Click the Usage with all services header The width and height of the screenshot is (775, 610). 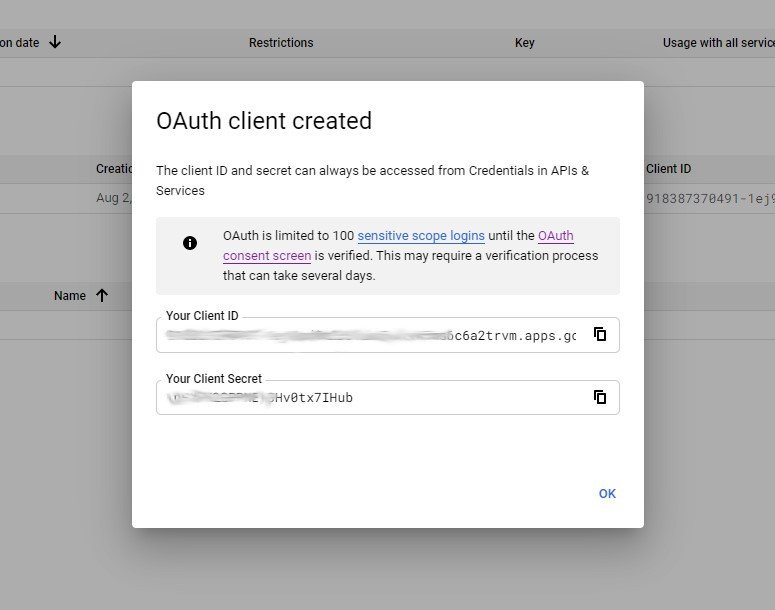pos(719,43)
